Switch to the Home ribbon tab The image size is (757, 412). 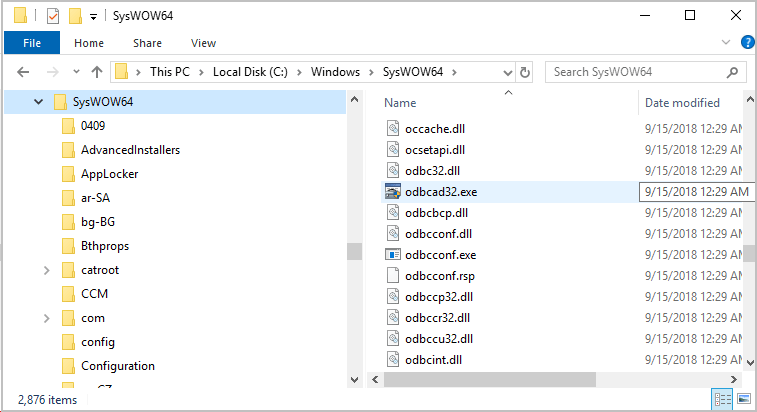pyautogui.click(x=89, y=43)
